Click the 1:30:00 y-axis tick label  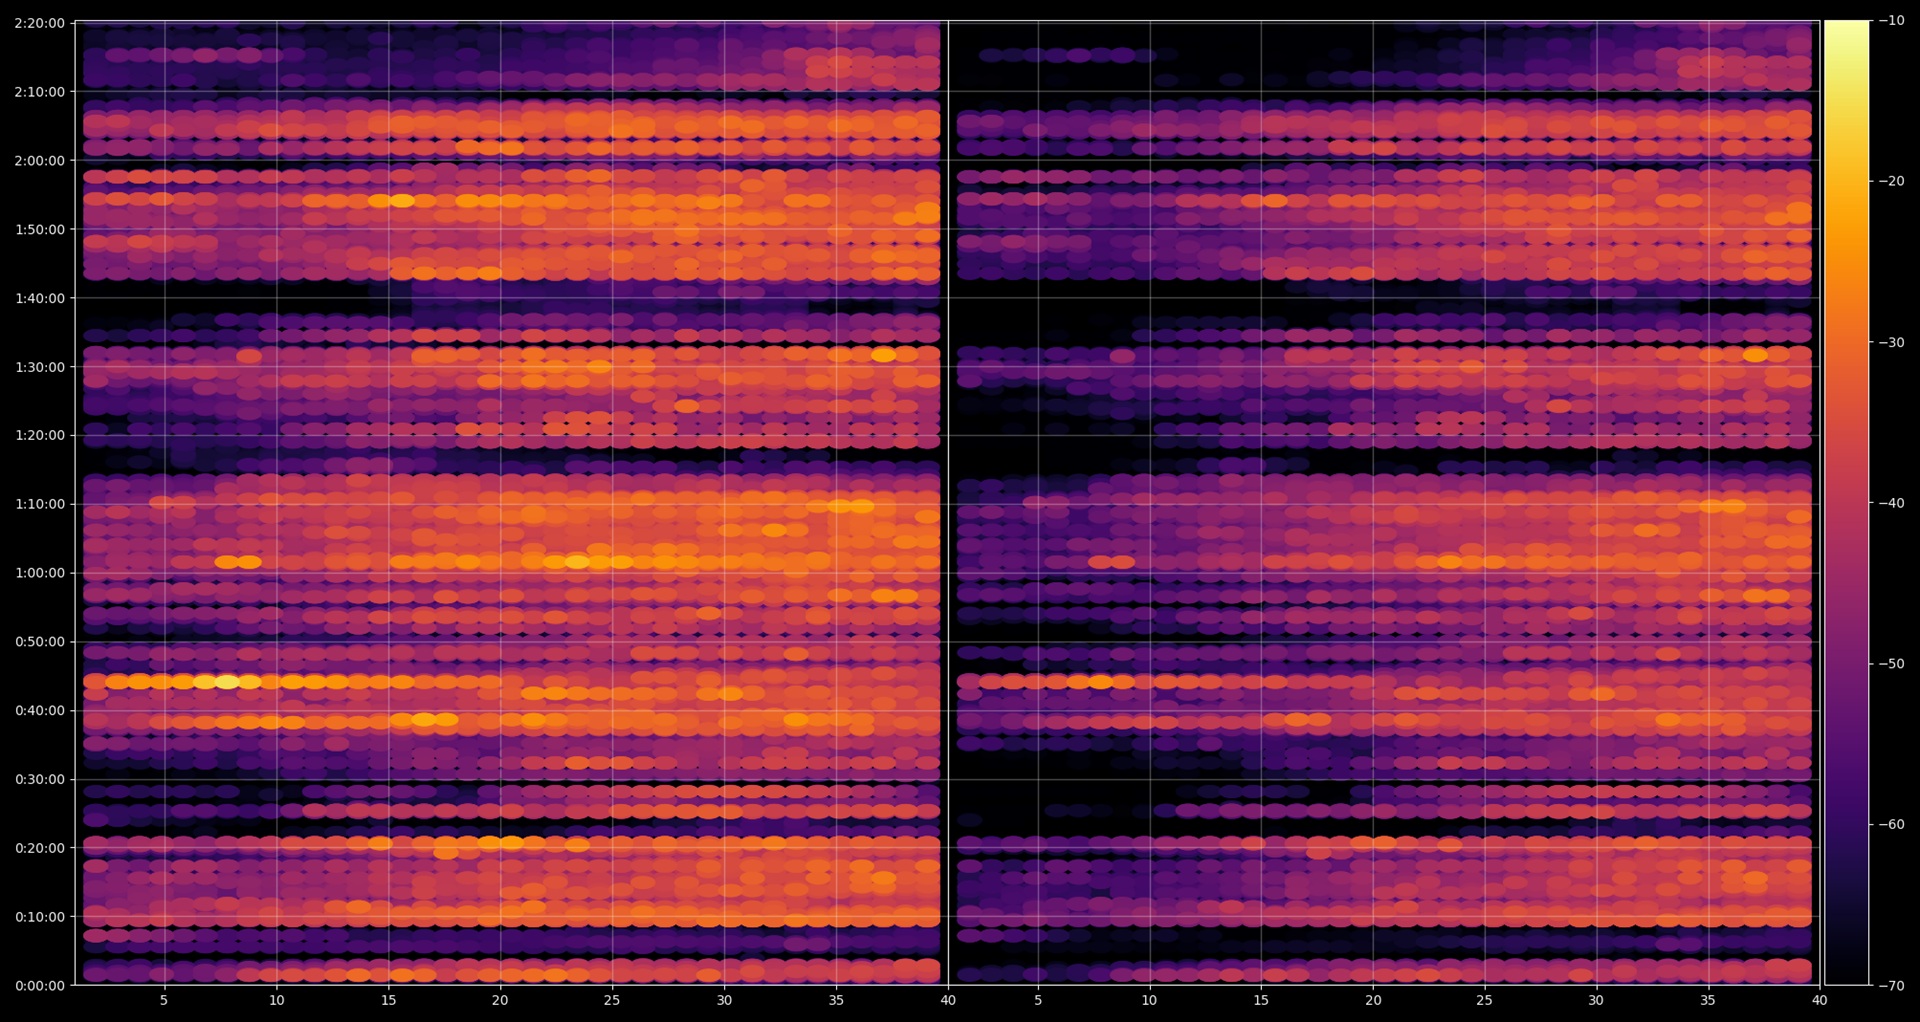click(40, 367)
